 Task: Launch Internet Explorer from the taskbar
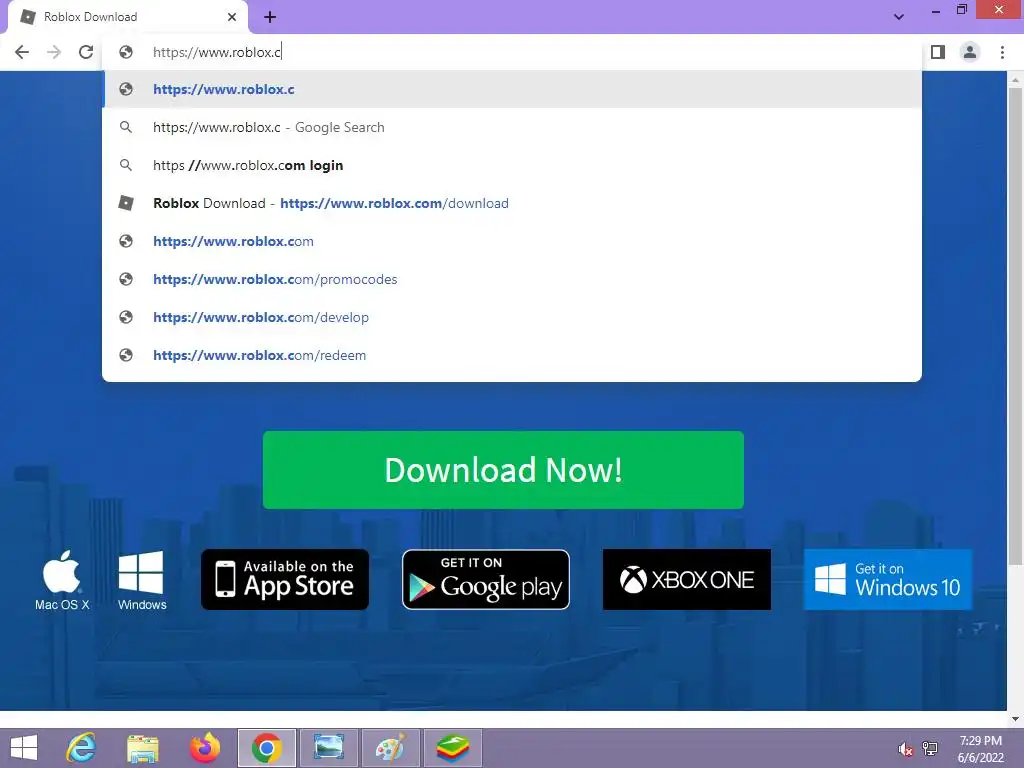tap(82, 748)
